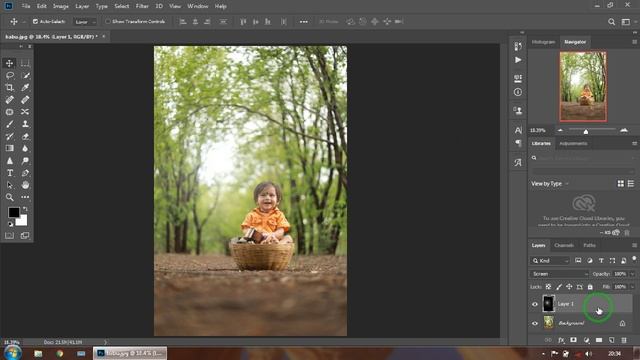Viewport: 640px width, 360px height.
Task: Create a new group folder
Action: [599, 340]
